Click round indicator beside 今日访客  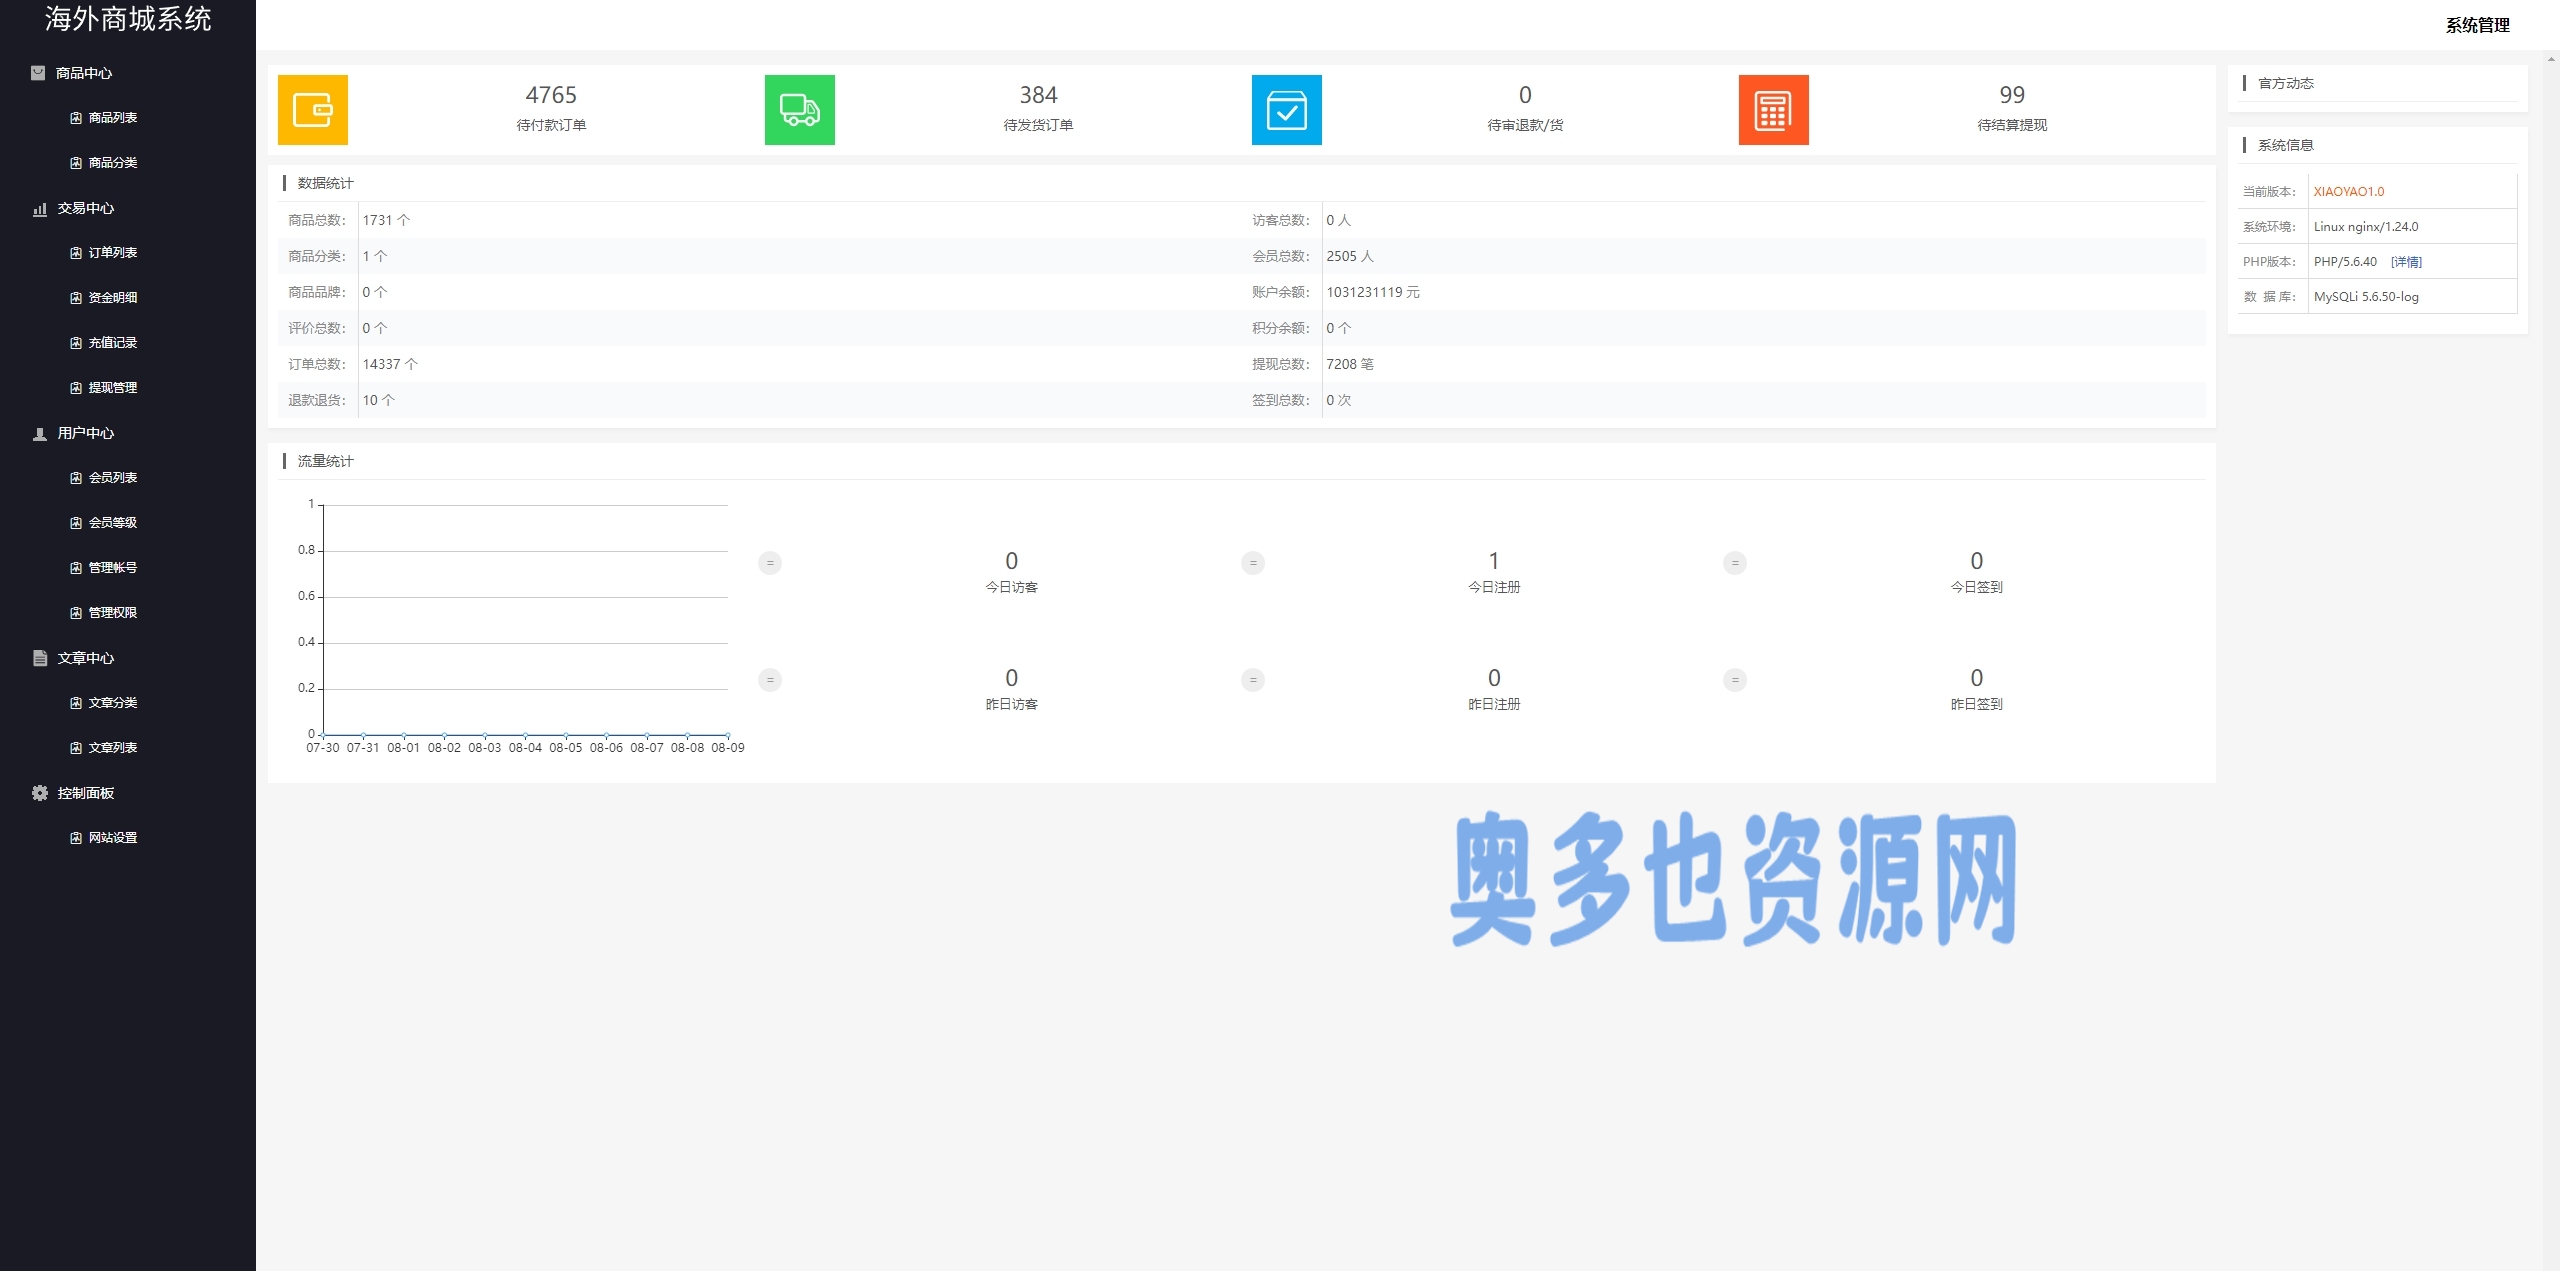(770, 563)
